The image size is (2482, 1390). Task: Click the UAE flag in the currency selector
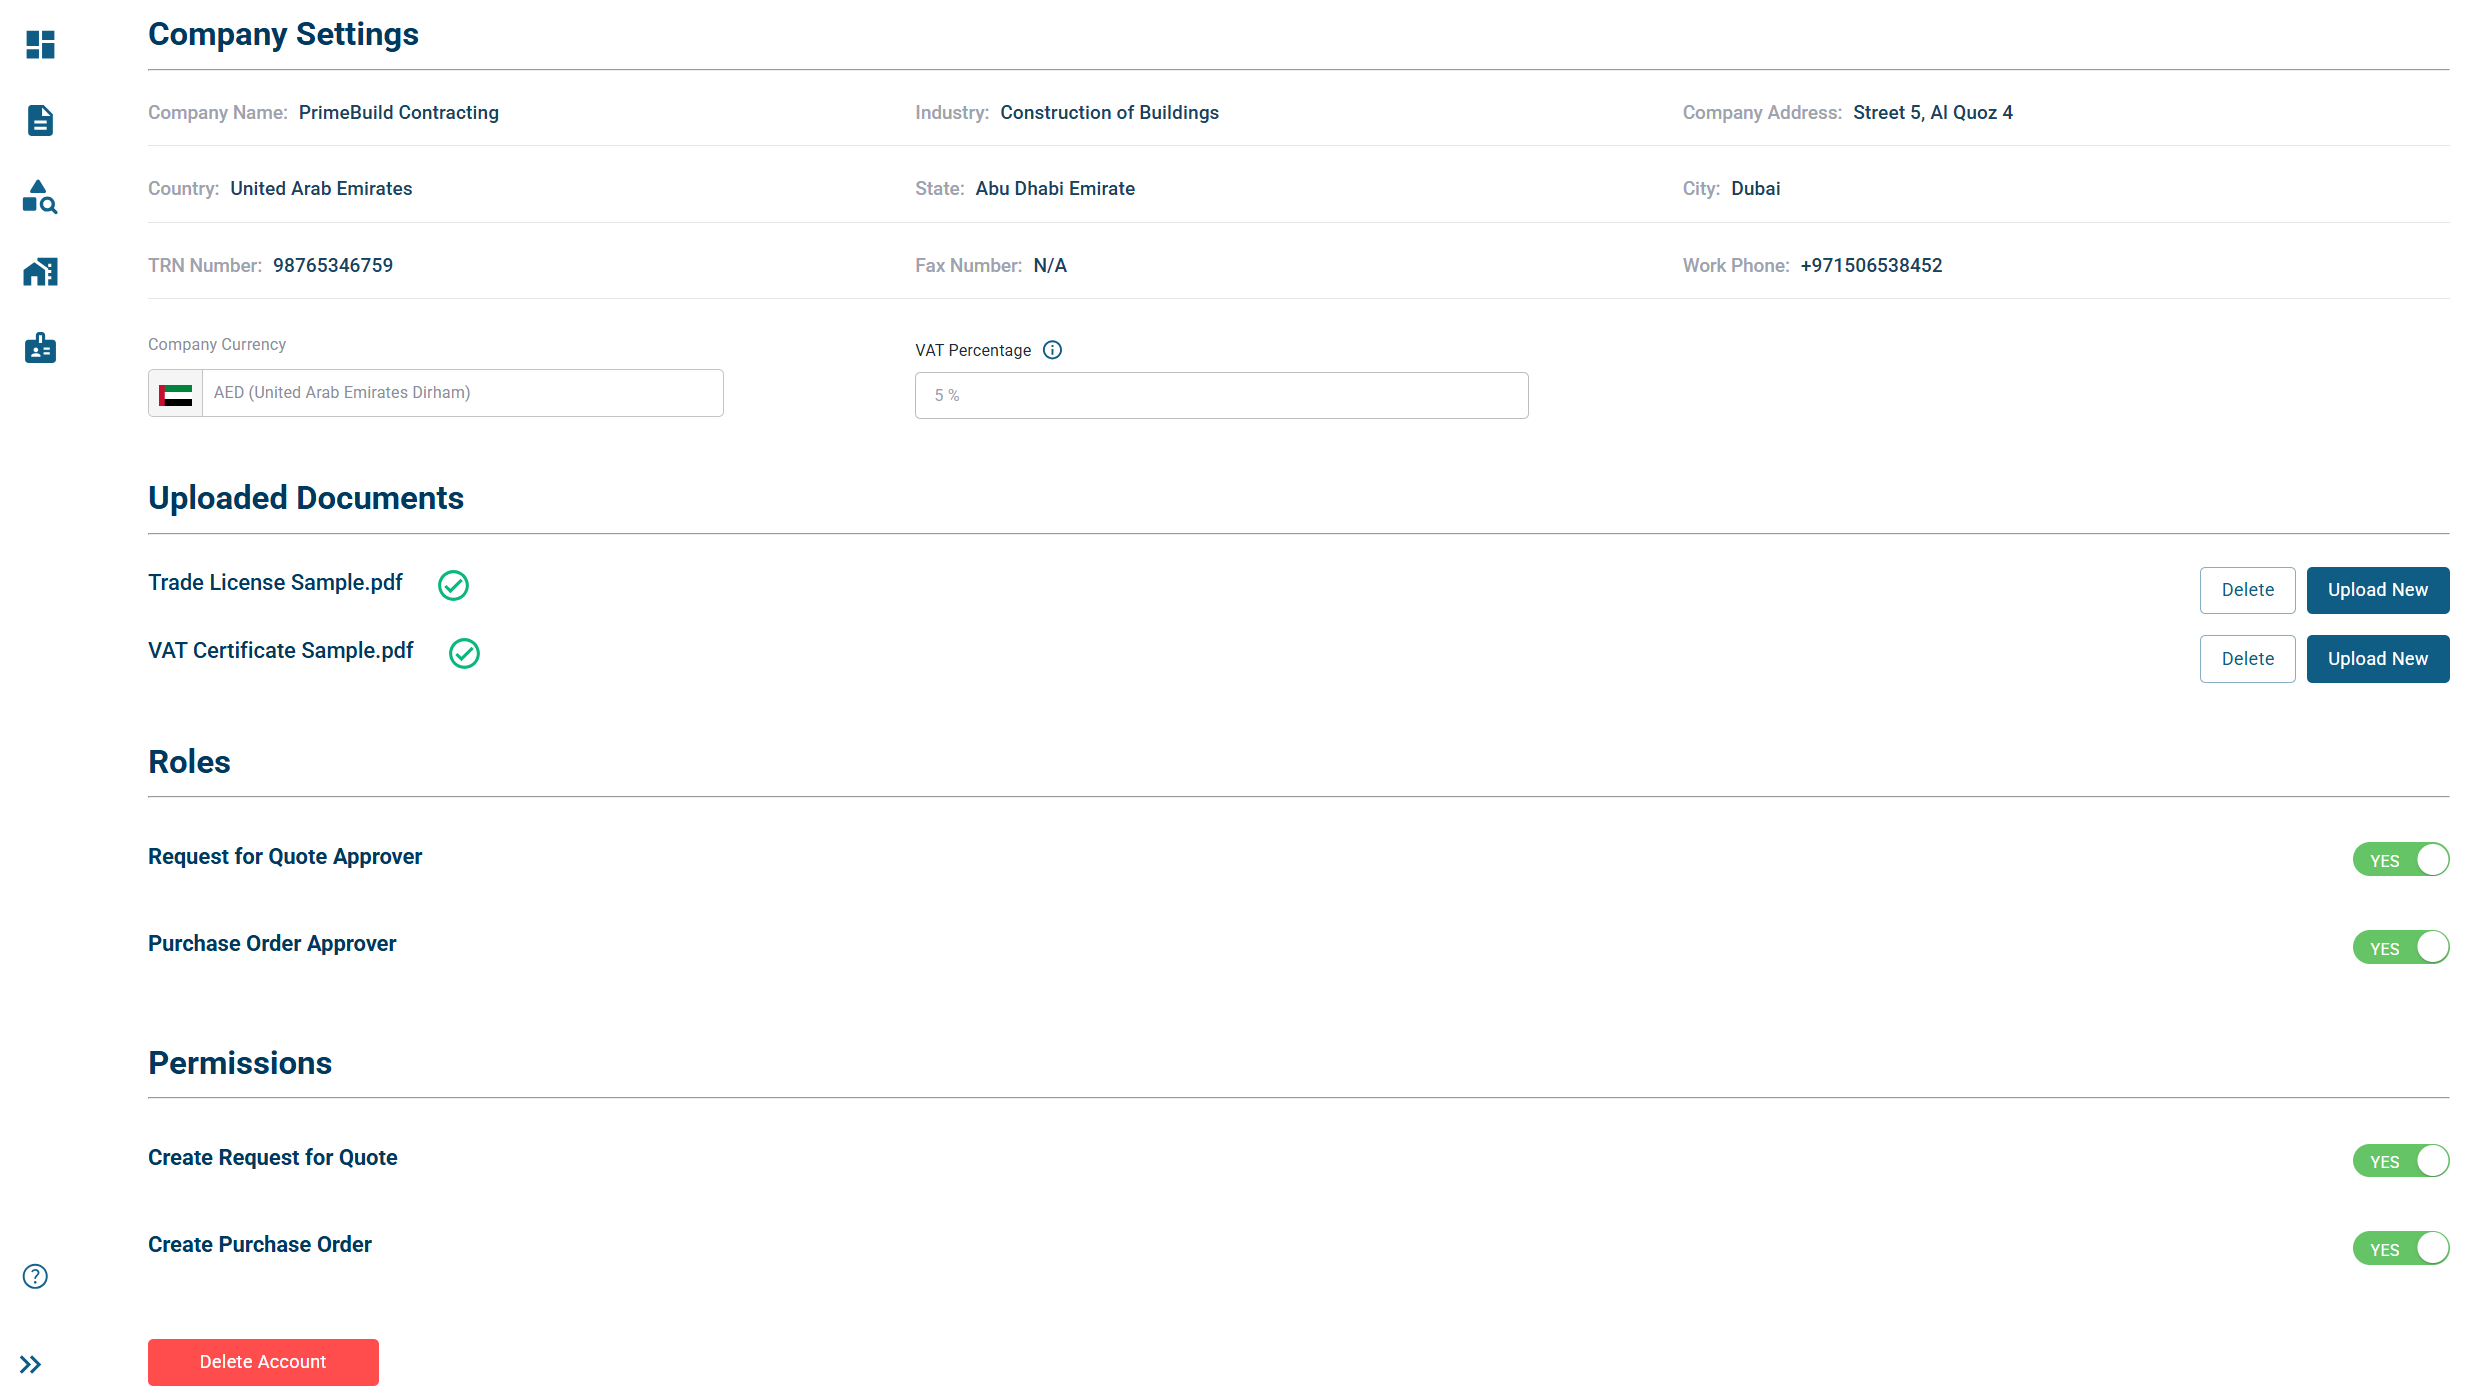pos(175,394)
